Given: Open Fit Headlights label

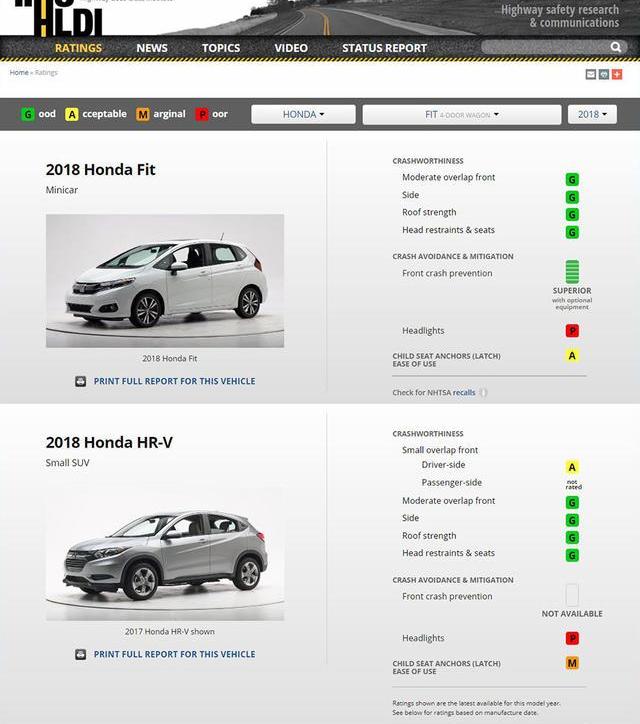Looking at the screenshot, I should 423,331.
